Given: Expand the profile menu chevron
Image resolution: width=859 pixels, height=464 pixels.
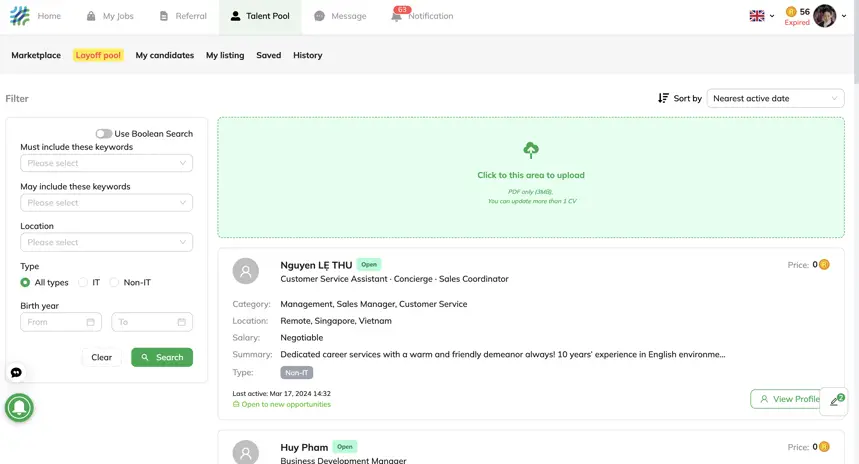Looking at the screenshot, I should click(x=844, y=16).
